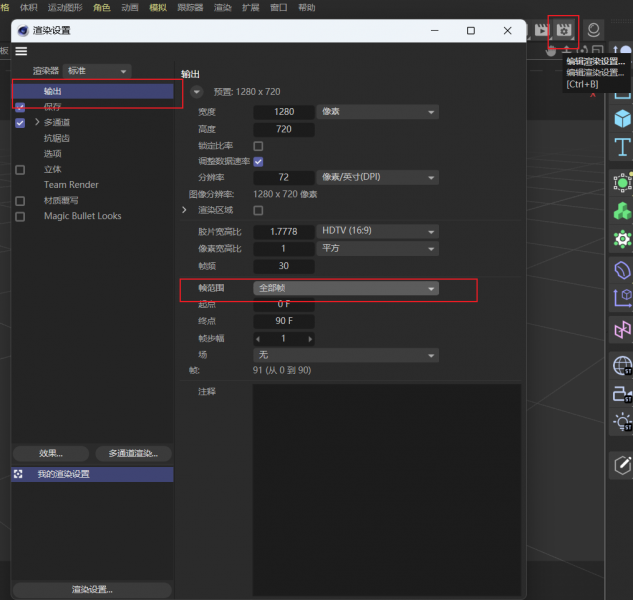Open the 扩展 menu
Viewport: 633px width, 600px height.
tap(251, 8)
